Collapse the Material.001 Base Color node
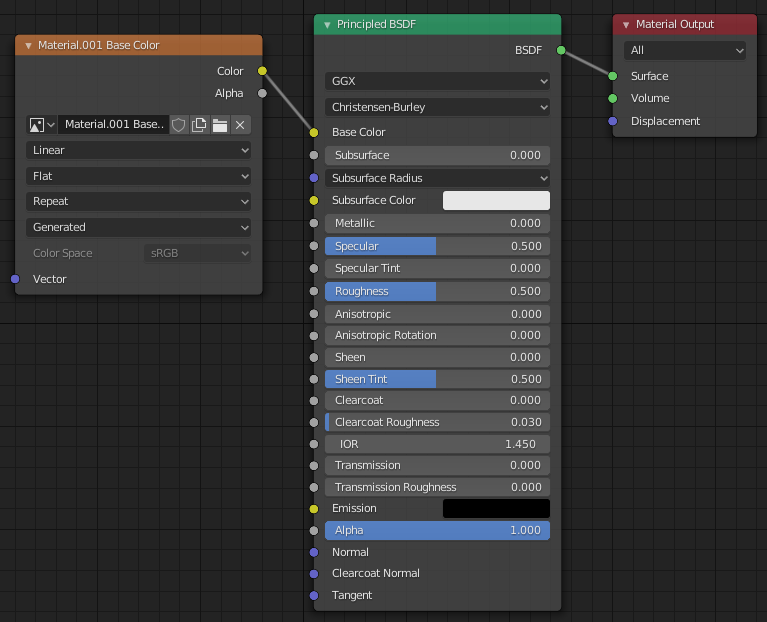Viewport: 767px width, 622px height. tap(28, 45)
